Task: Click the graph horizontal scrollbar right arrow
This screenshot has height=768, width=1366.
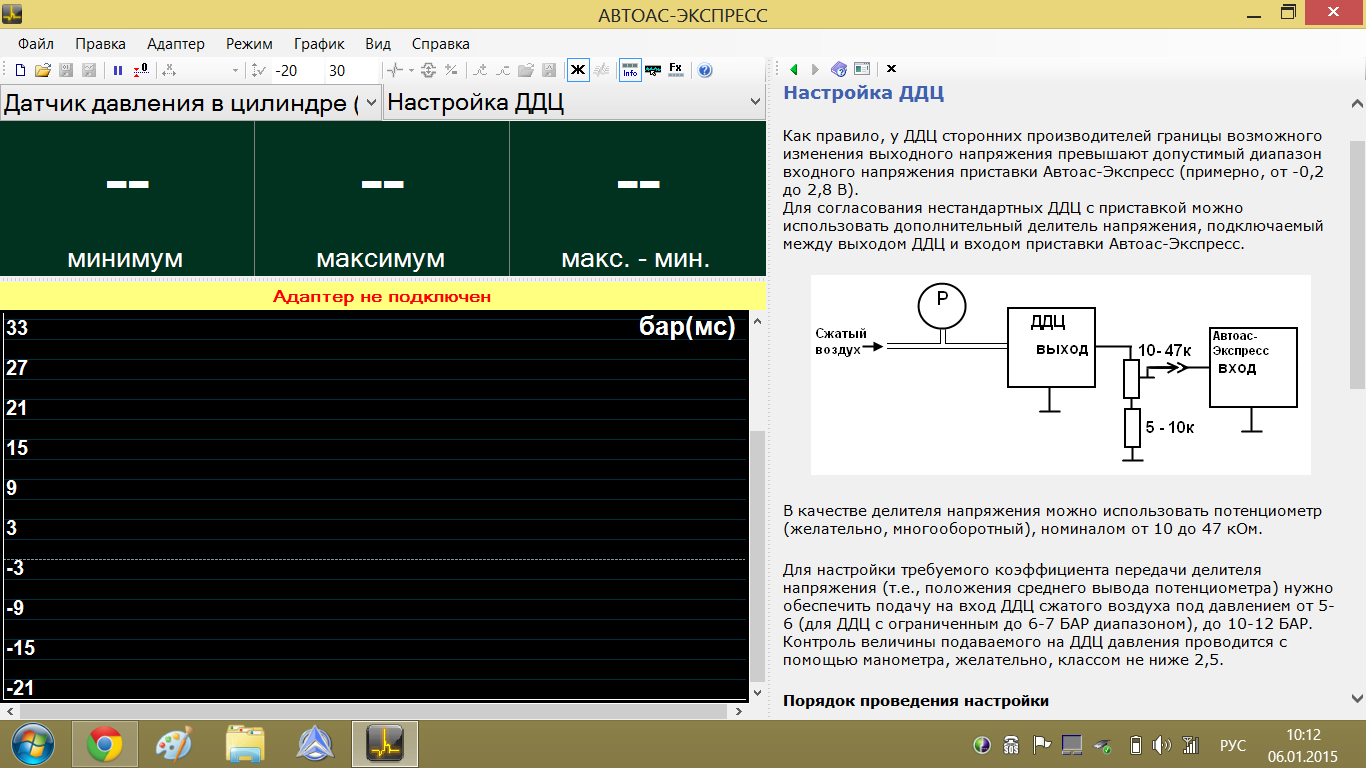Action: tap(740, 711)
